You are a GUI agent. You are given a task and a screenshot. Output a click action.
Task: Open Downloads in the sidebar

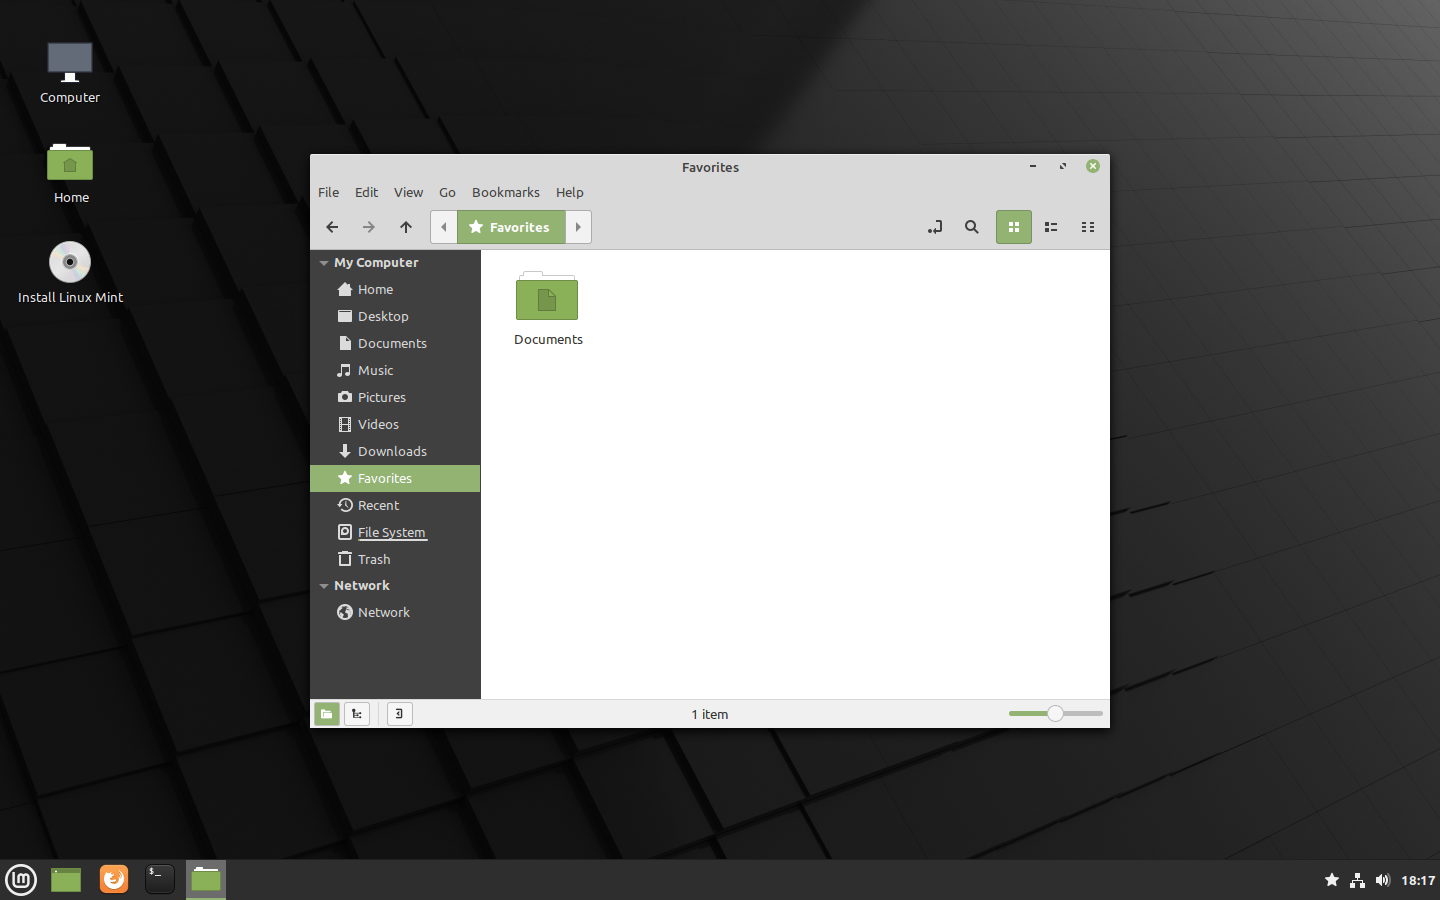[x=395, y=451]
